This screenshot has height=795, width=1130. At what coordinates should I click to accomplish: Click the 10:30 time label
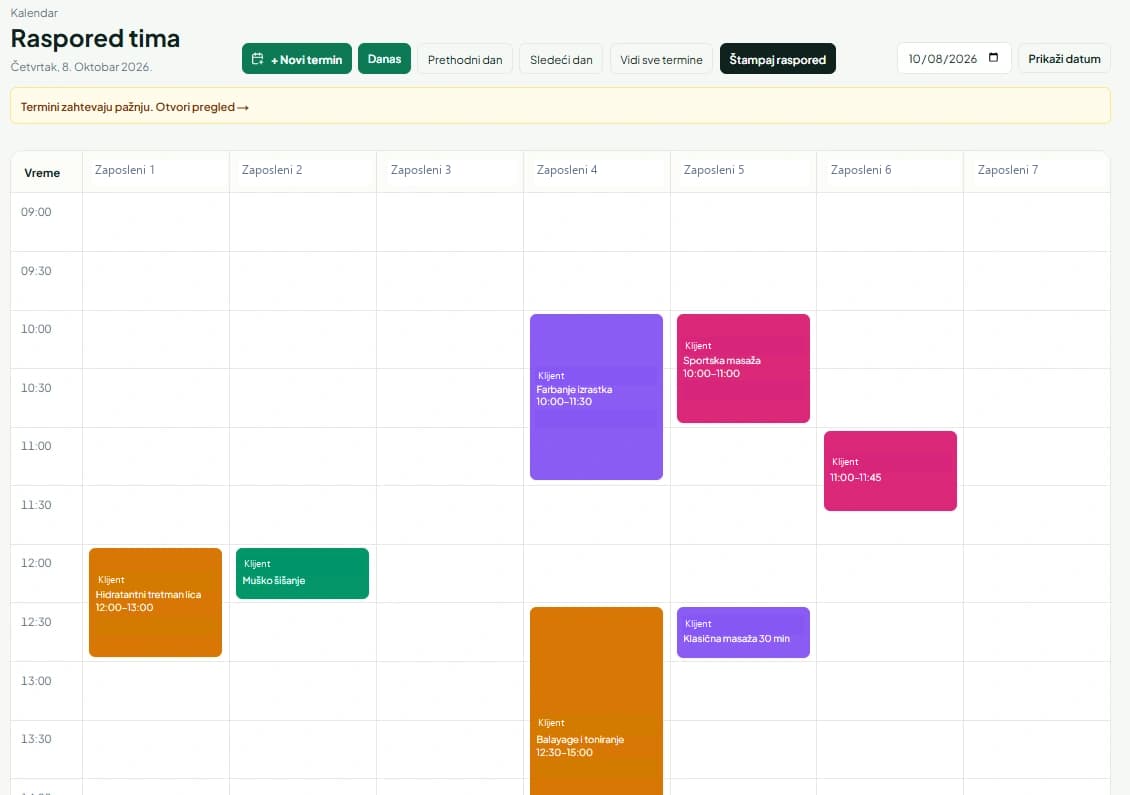click(x=36, y=388)
